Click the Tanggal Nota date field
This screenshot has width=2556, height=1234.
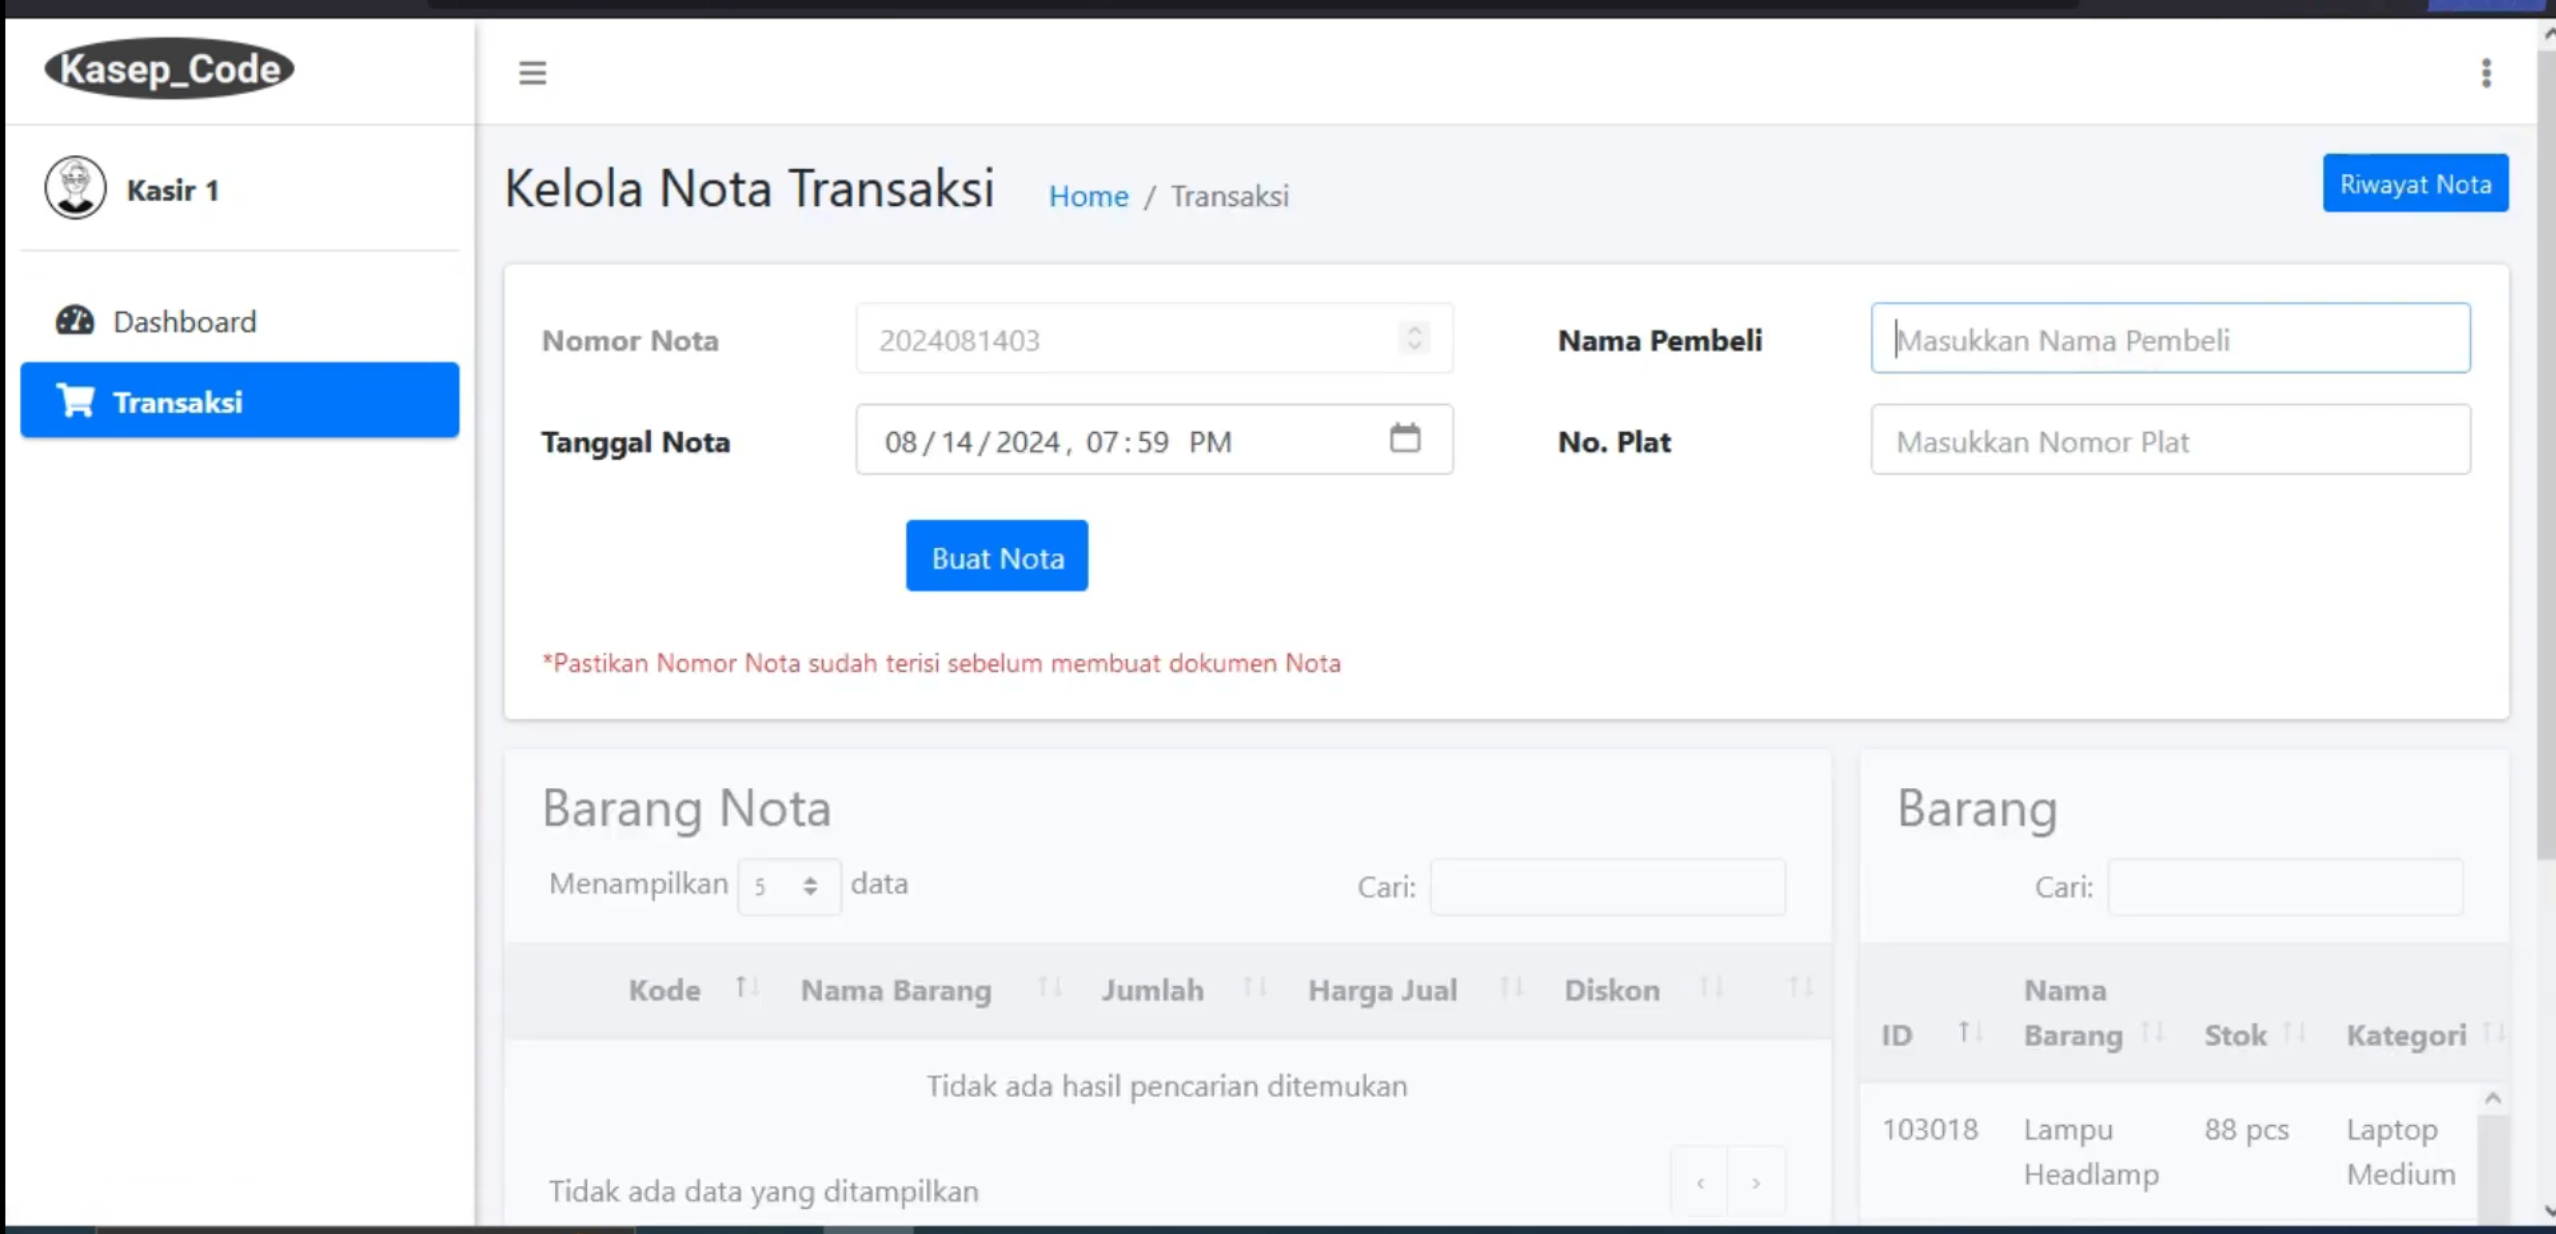point(1154,440)
